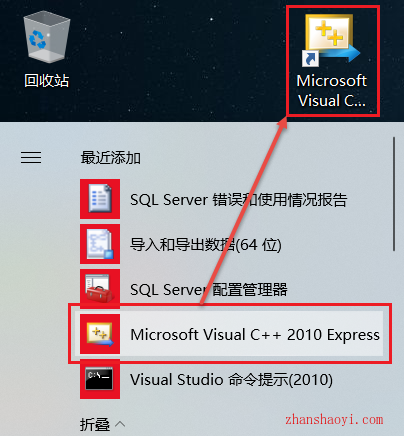The image size is (404, 436).
Task: Click the 回收站 label text
Action: point(46,80)
